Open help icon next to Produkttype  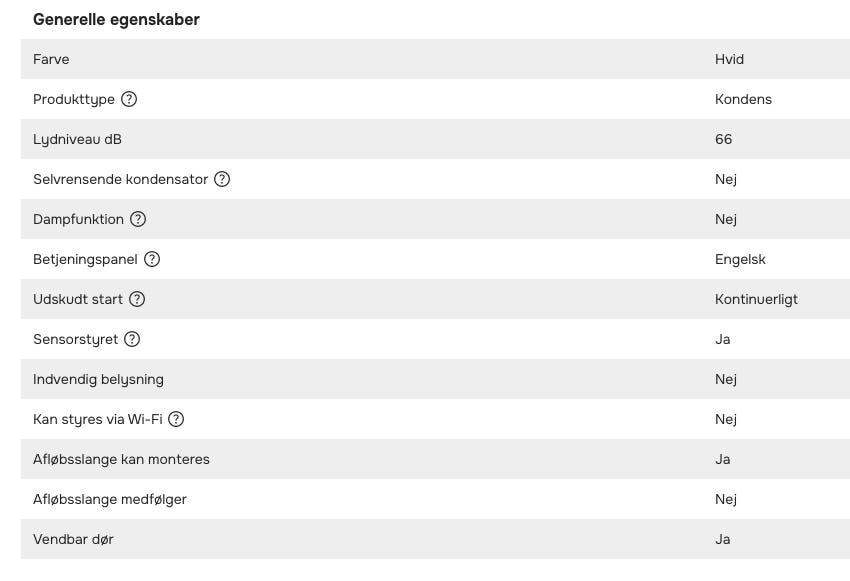(x=129, y=99)
